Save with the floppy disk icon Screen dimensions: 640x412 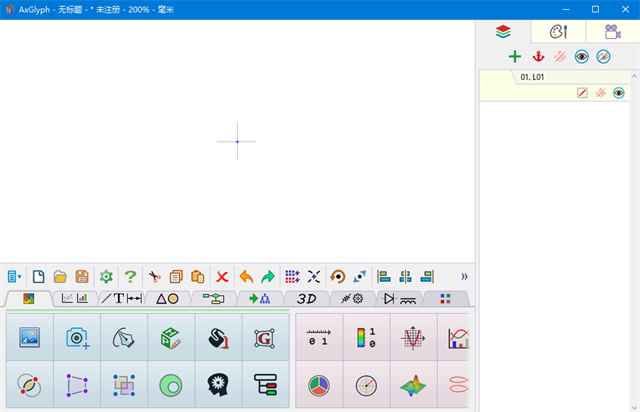point(82,276)
